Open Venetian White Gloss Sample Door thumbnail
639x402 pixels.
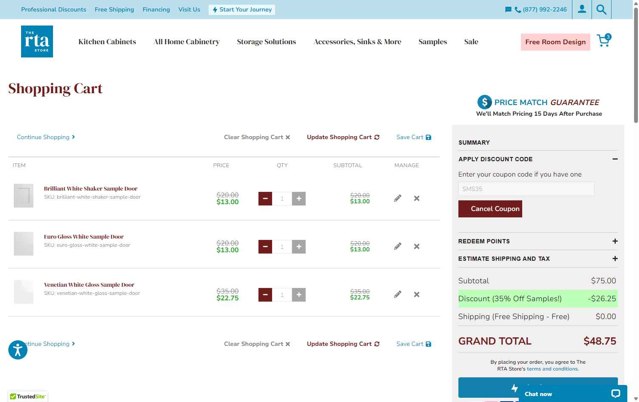[x=24, y=292]
